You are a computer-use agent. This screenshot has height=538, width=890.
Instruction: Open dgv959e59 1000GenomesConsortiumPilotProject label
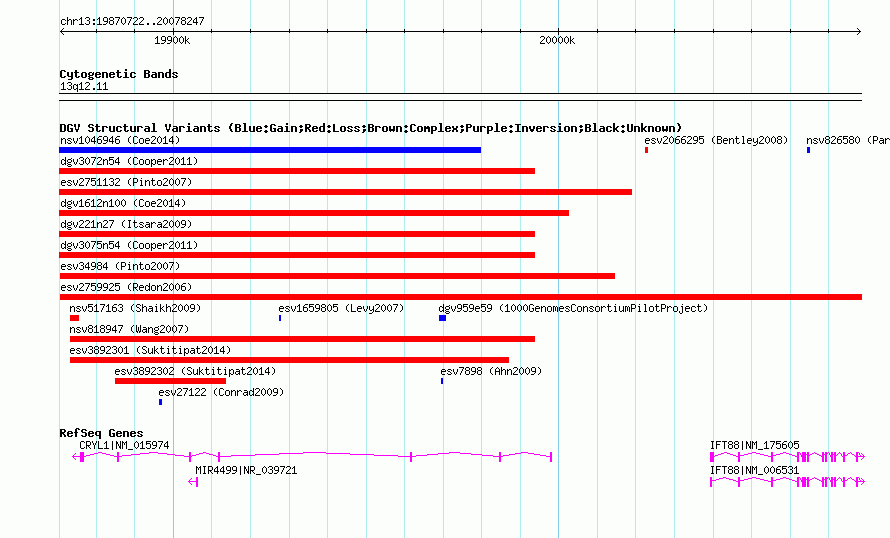[x=573, y=308]
